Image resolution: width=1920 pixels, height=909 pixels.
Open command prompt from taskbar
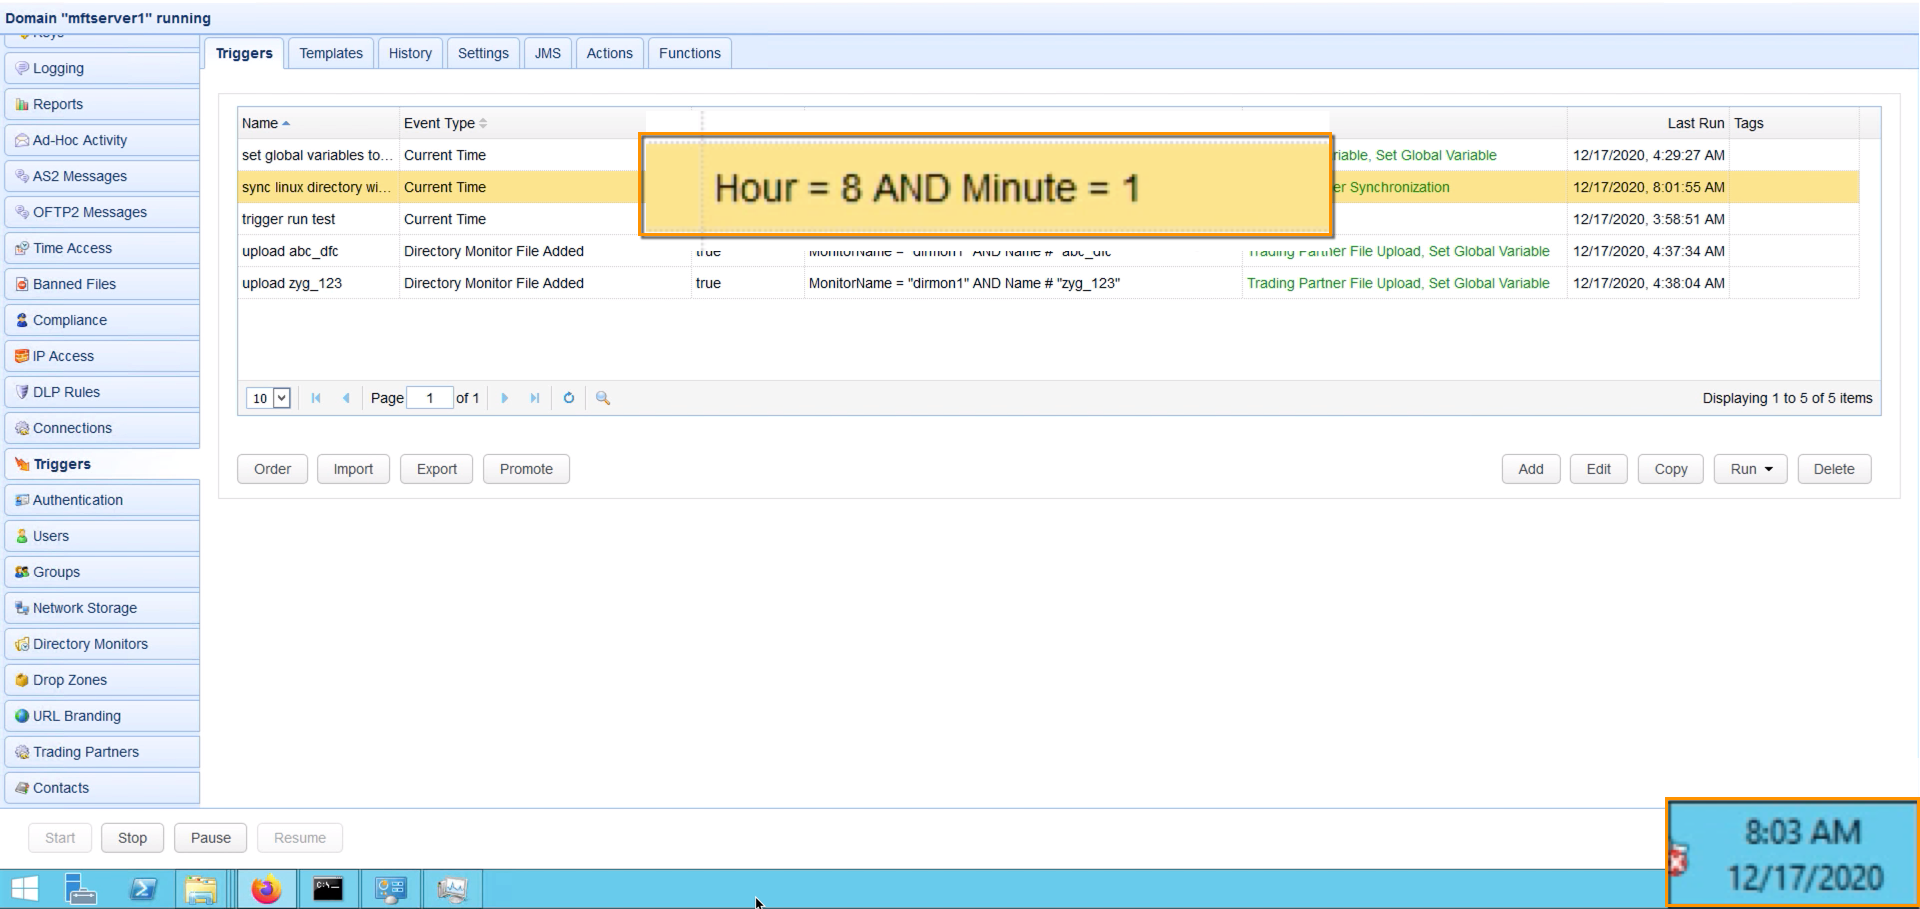click(328, 889)
